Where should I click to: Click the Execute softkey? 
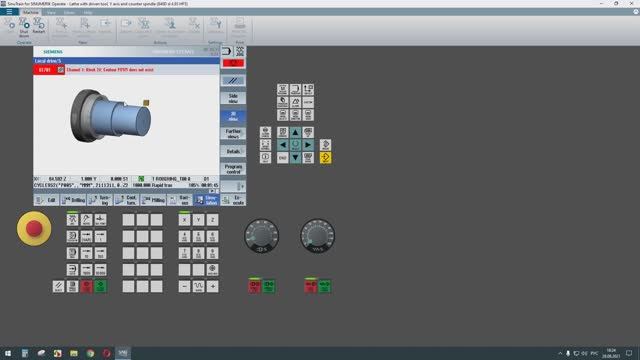tap(233, 200)
